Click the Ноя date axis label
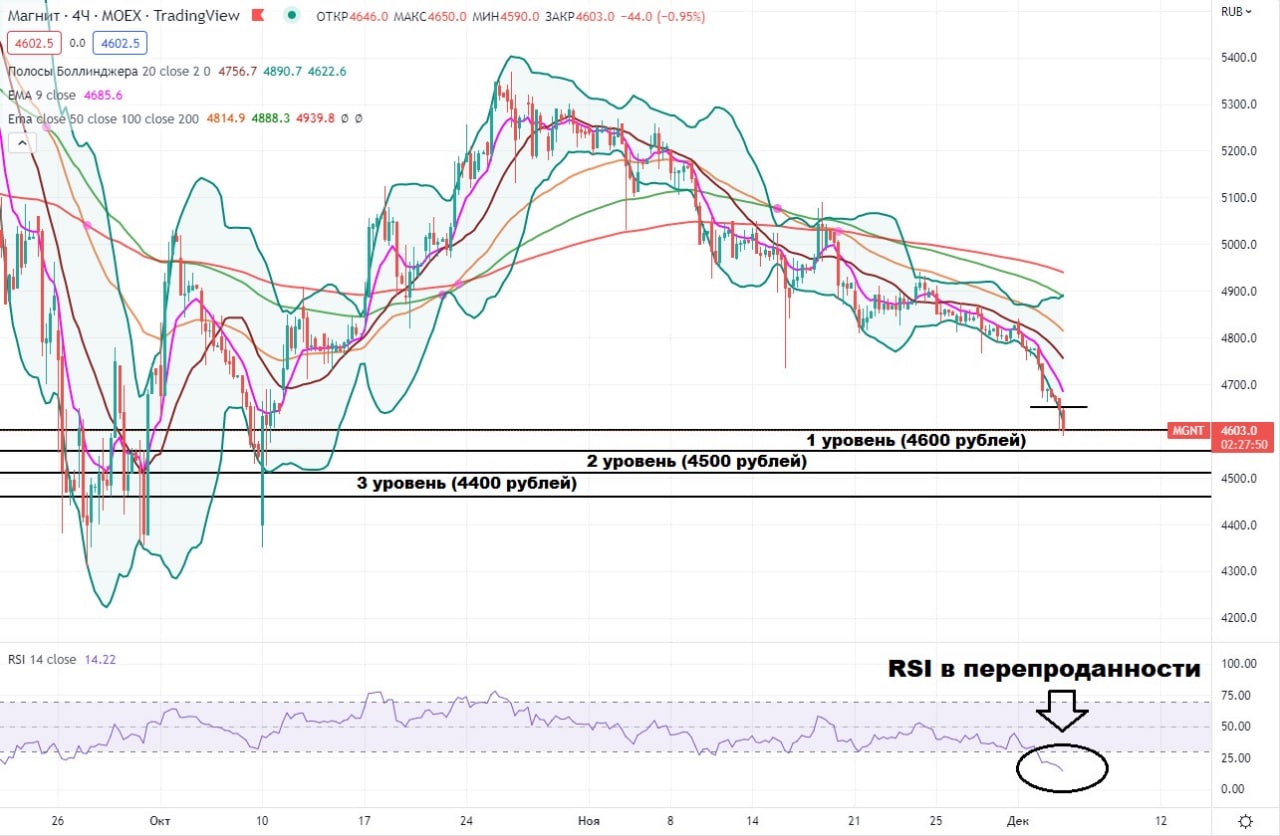 point(589,820)
